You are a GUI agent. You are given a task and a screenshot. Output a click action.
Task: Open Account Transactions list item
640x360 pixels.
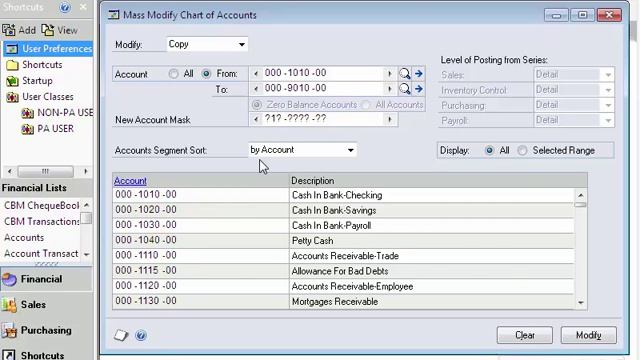pyautogui.click(x=41, y=253)
